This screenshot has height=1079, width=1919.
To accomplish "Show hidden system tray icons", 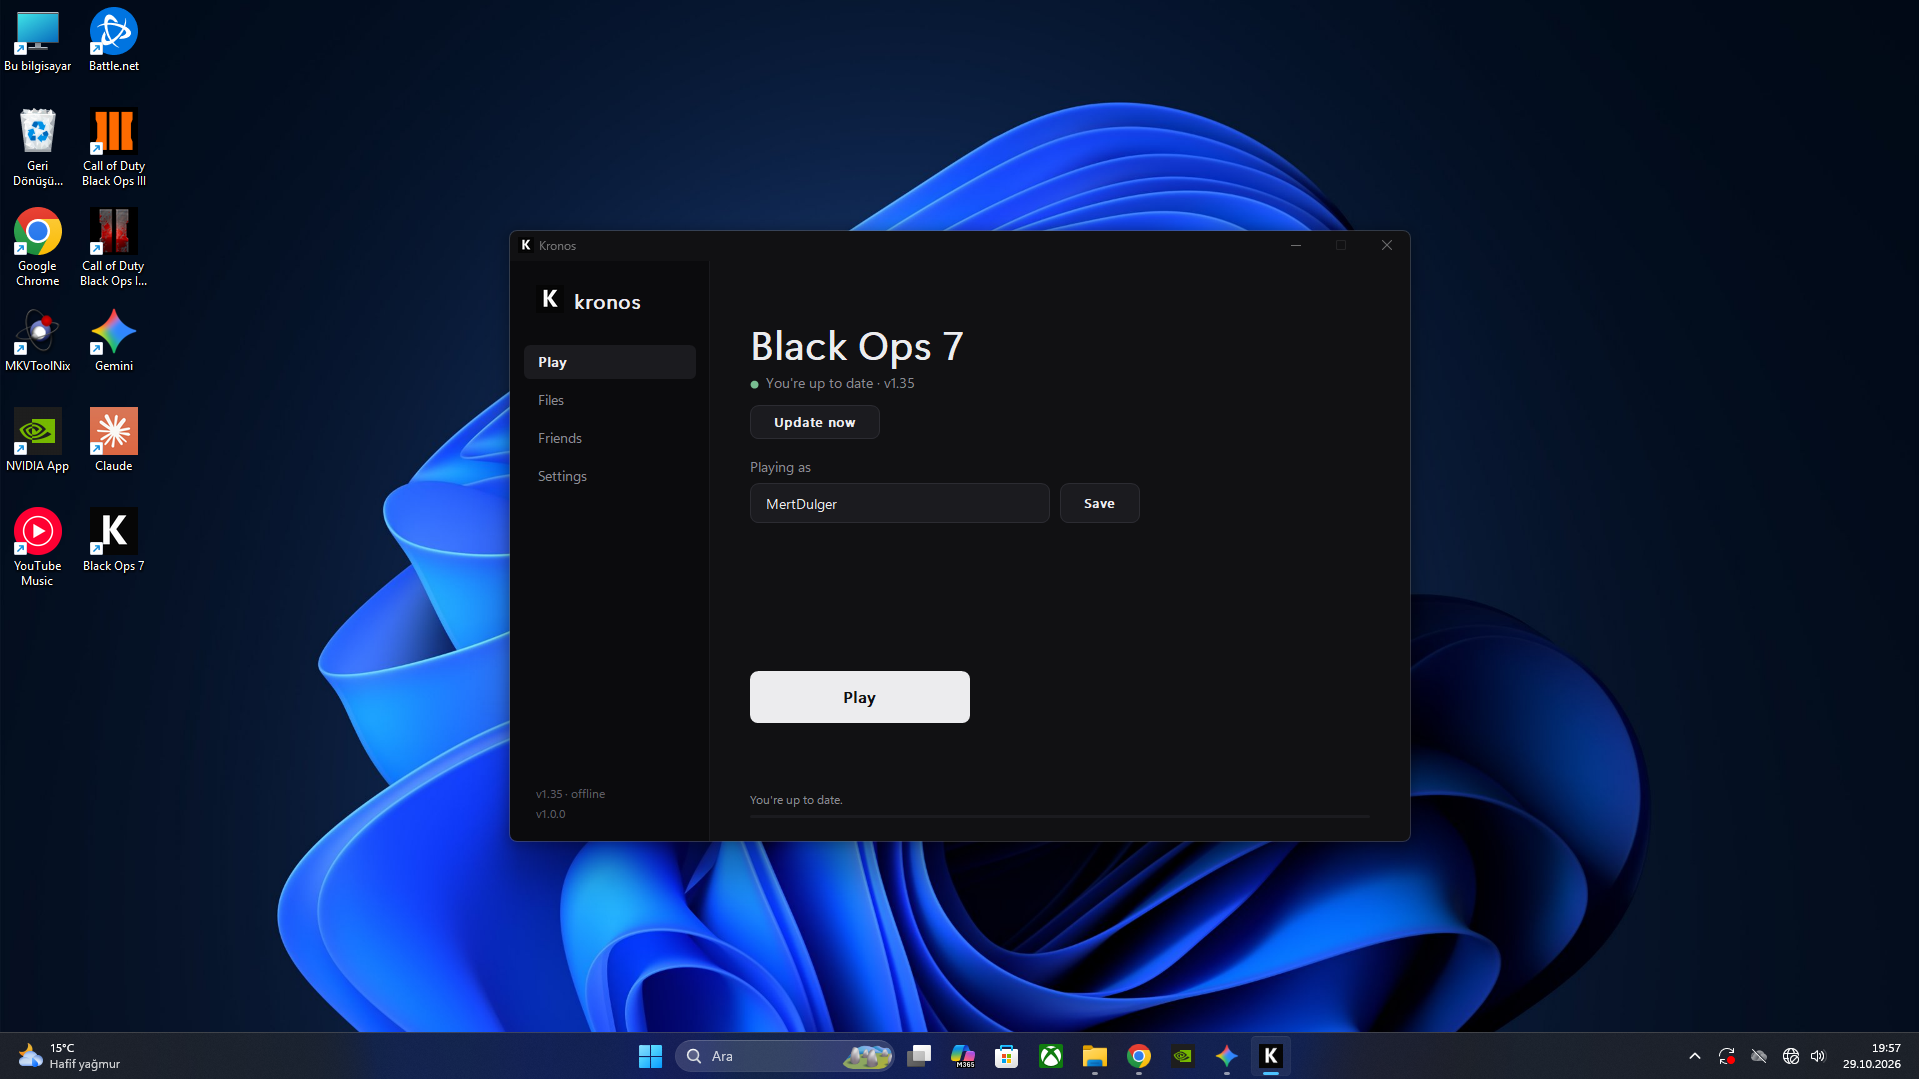I will 1695,1056.
